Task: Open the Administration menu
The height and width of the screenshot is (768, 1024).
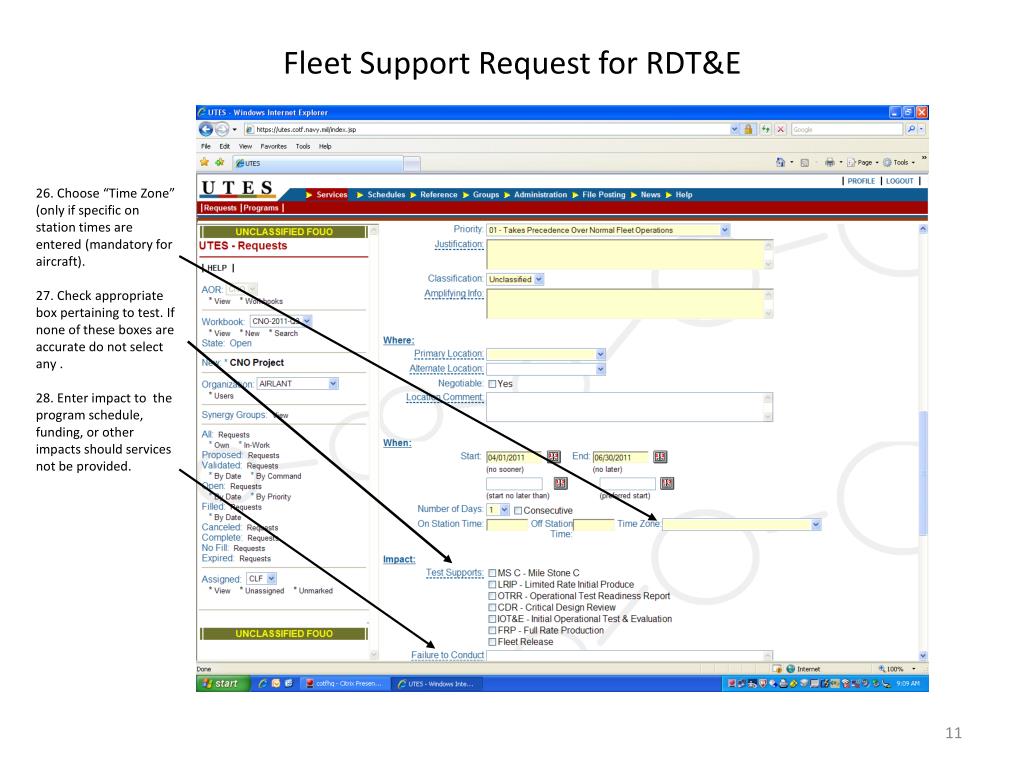Action: [x=541, y=195]
